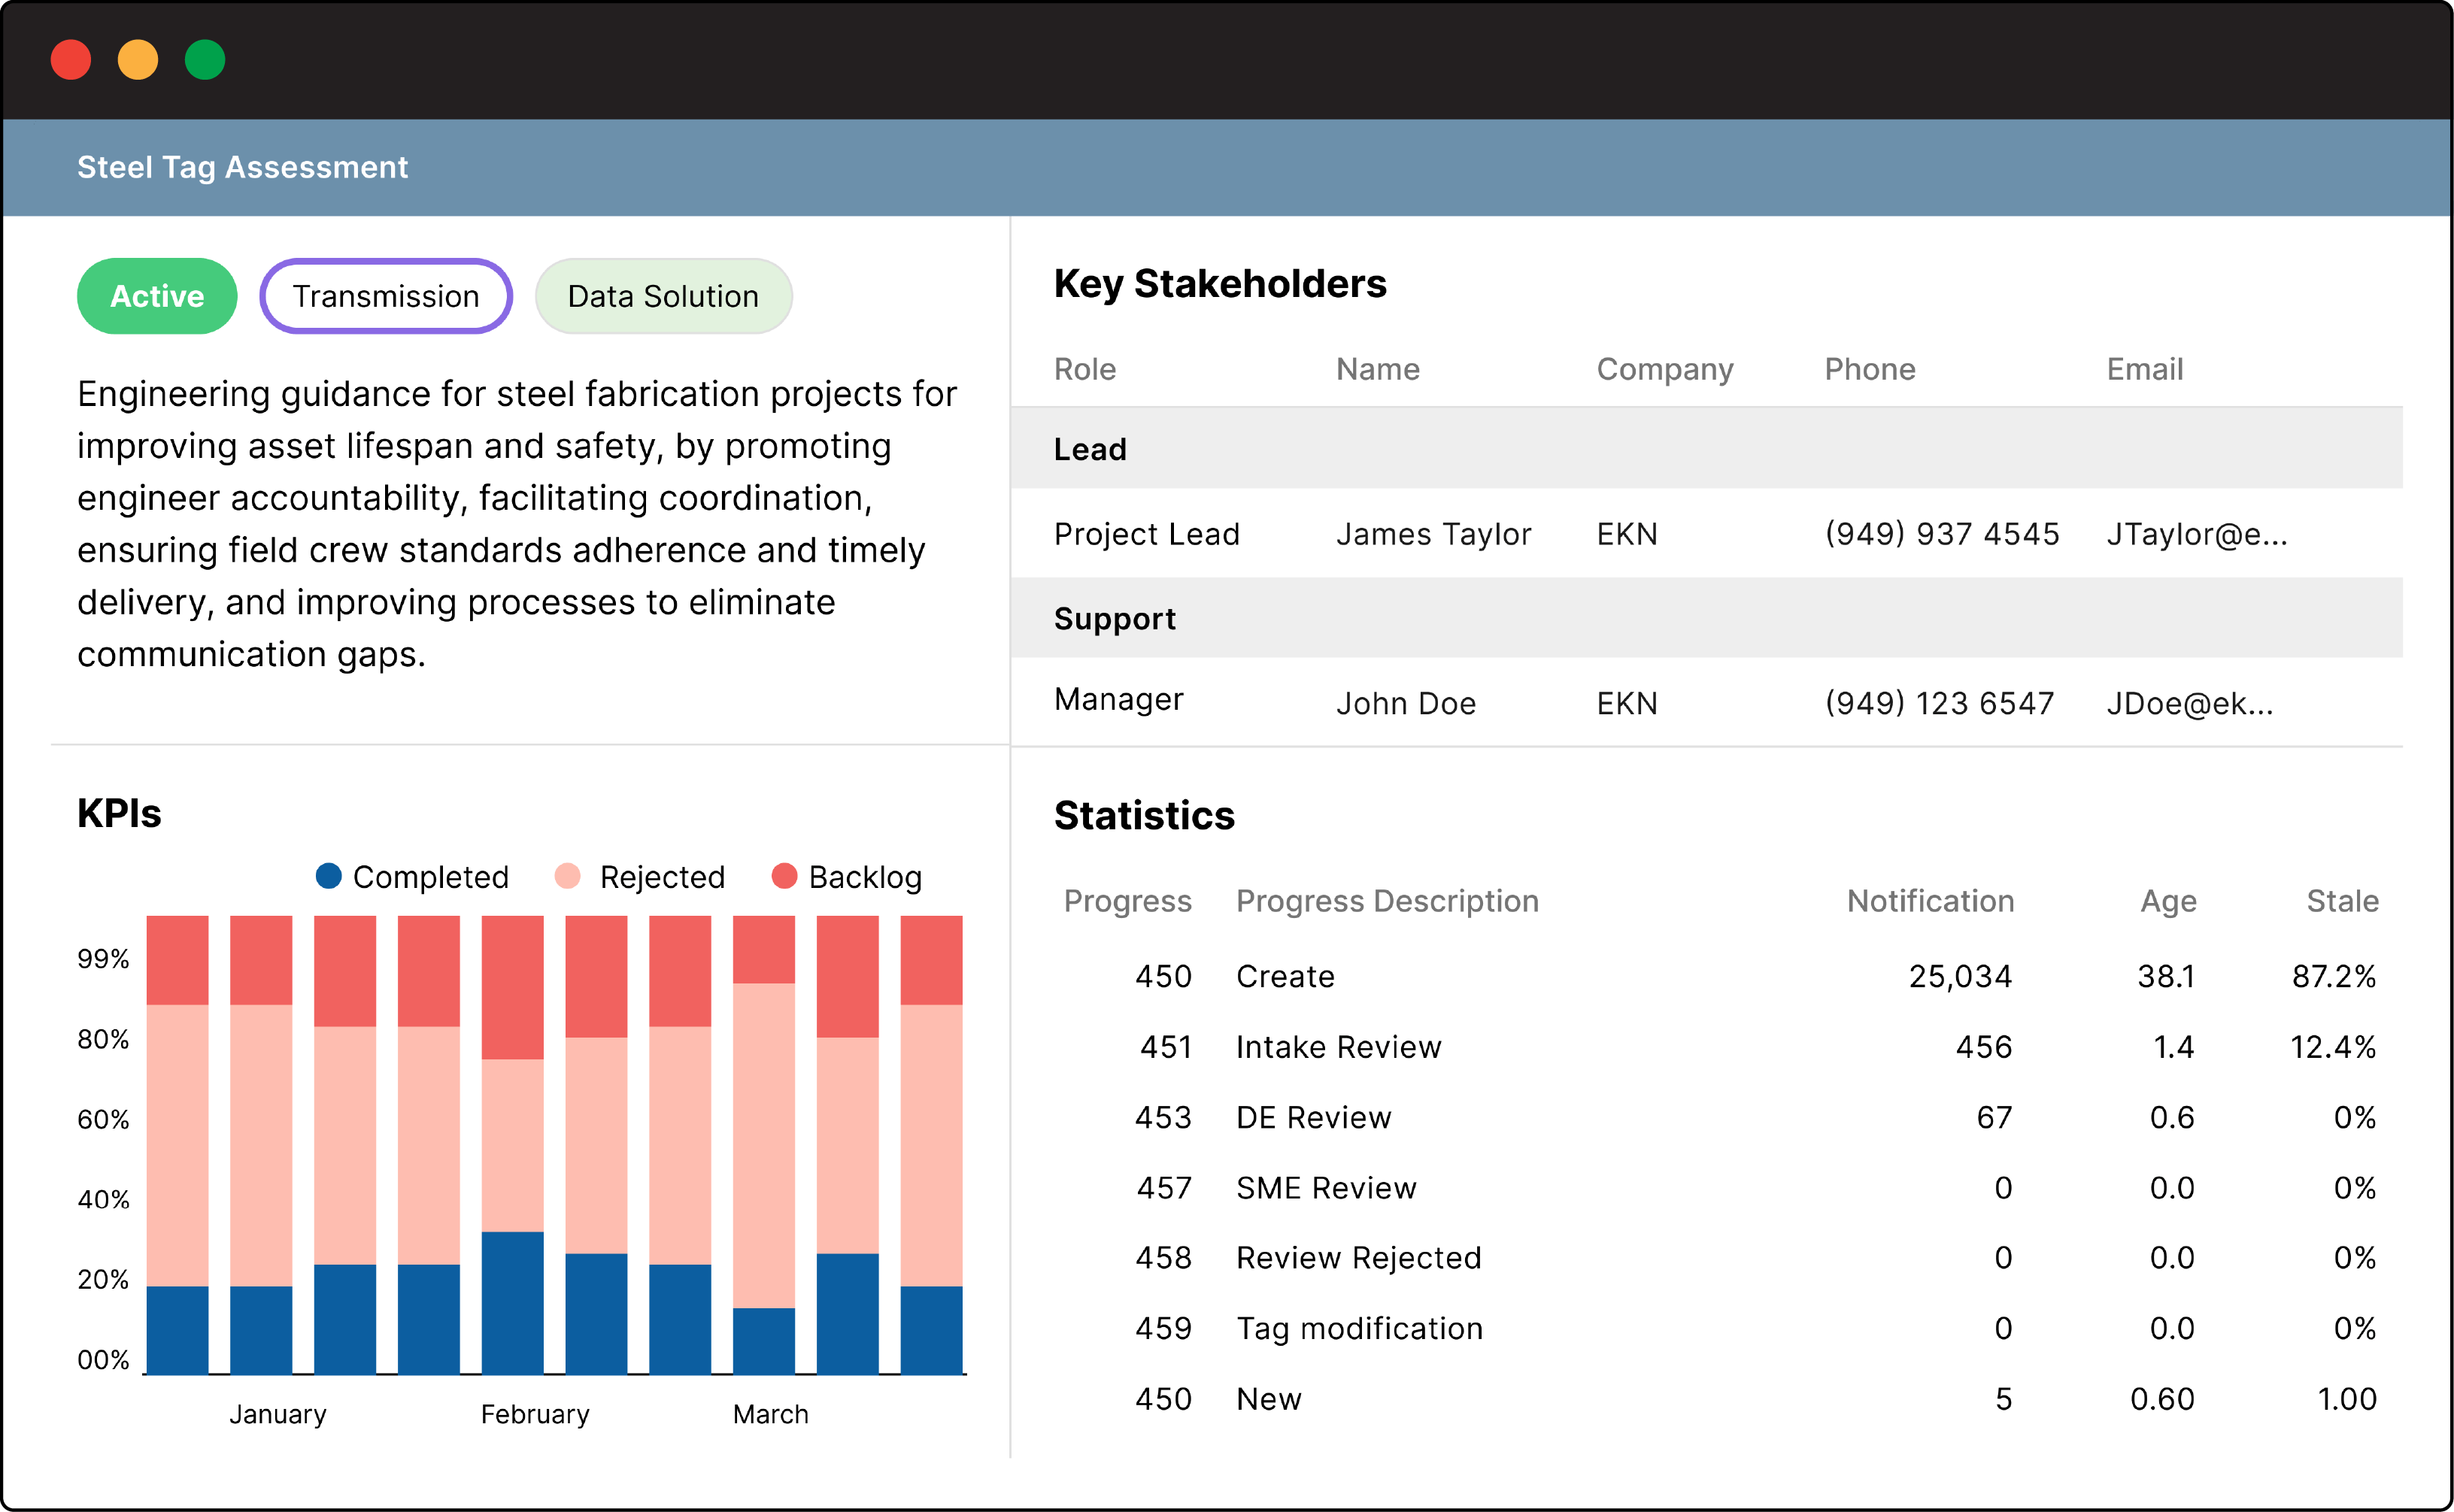Click the February label on chart axis

(535, 1414)
